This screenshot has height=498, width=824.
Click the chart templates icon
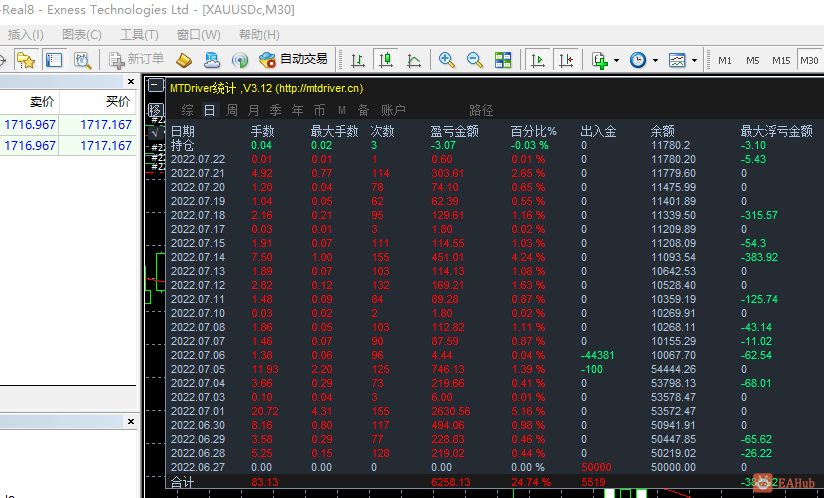coord(677,60)
